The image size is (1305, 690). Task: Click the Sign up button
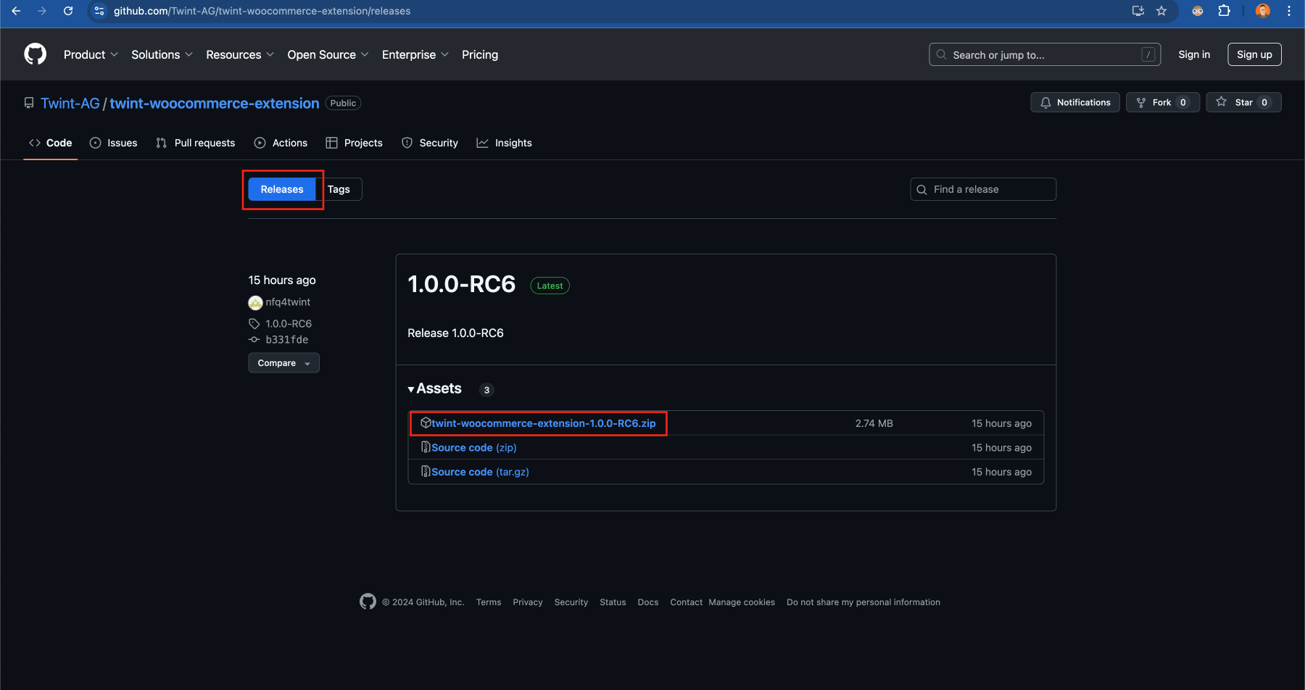(1254, 54)
